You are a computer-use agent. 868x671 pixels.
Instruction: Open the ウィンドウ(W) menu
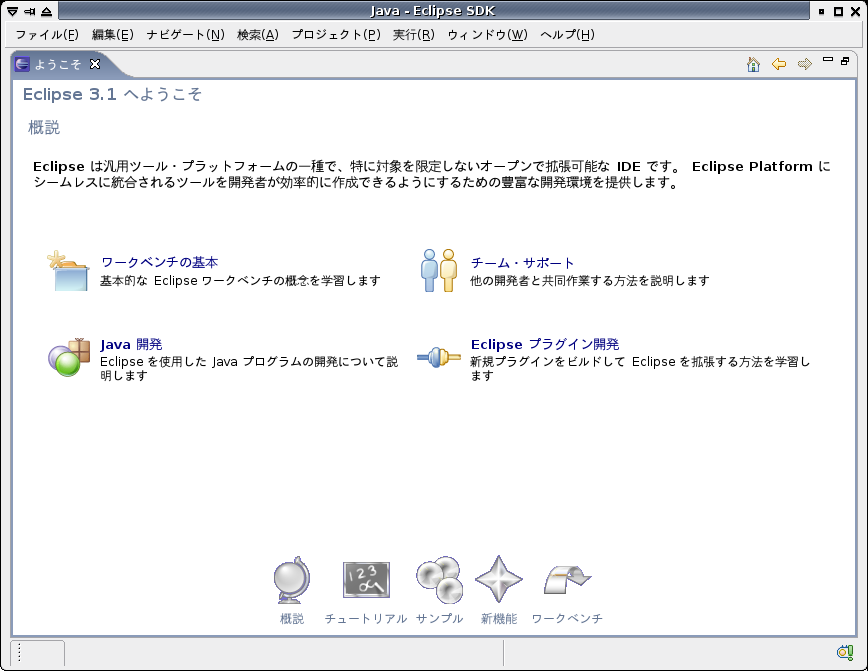487,35
